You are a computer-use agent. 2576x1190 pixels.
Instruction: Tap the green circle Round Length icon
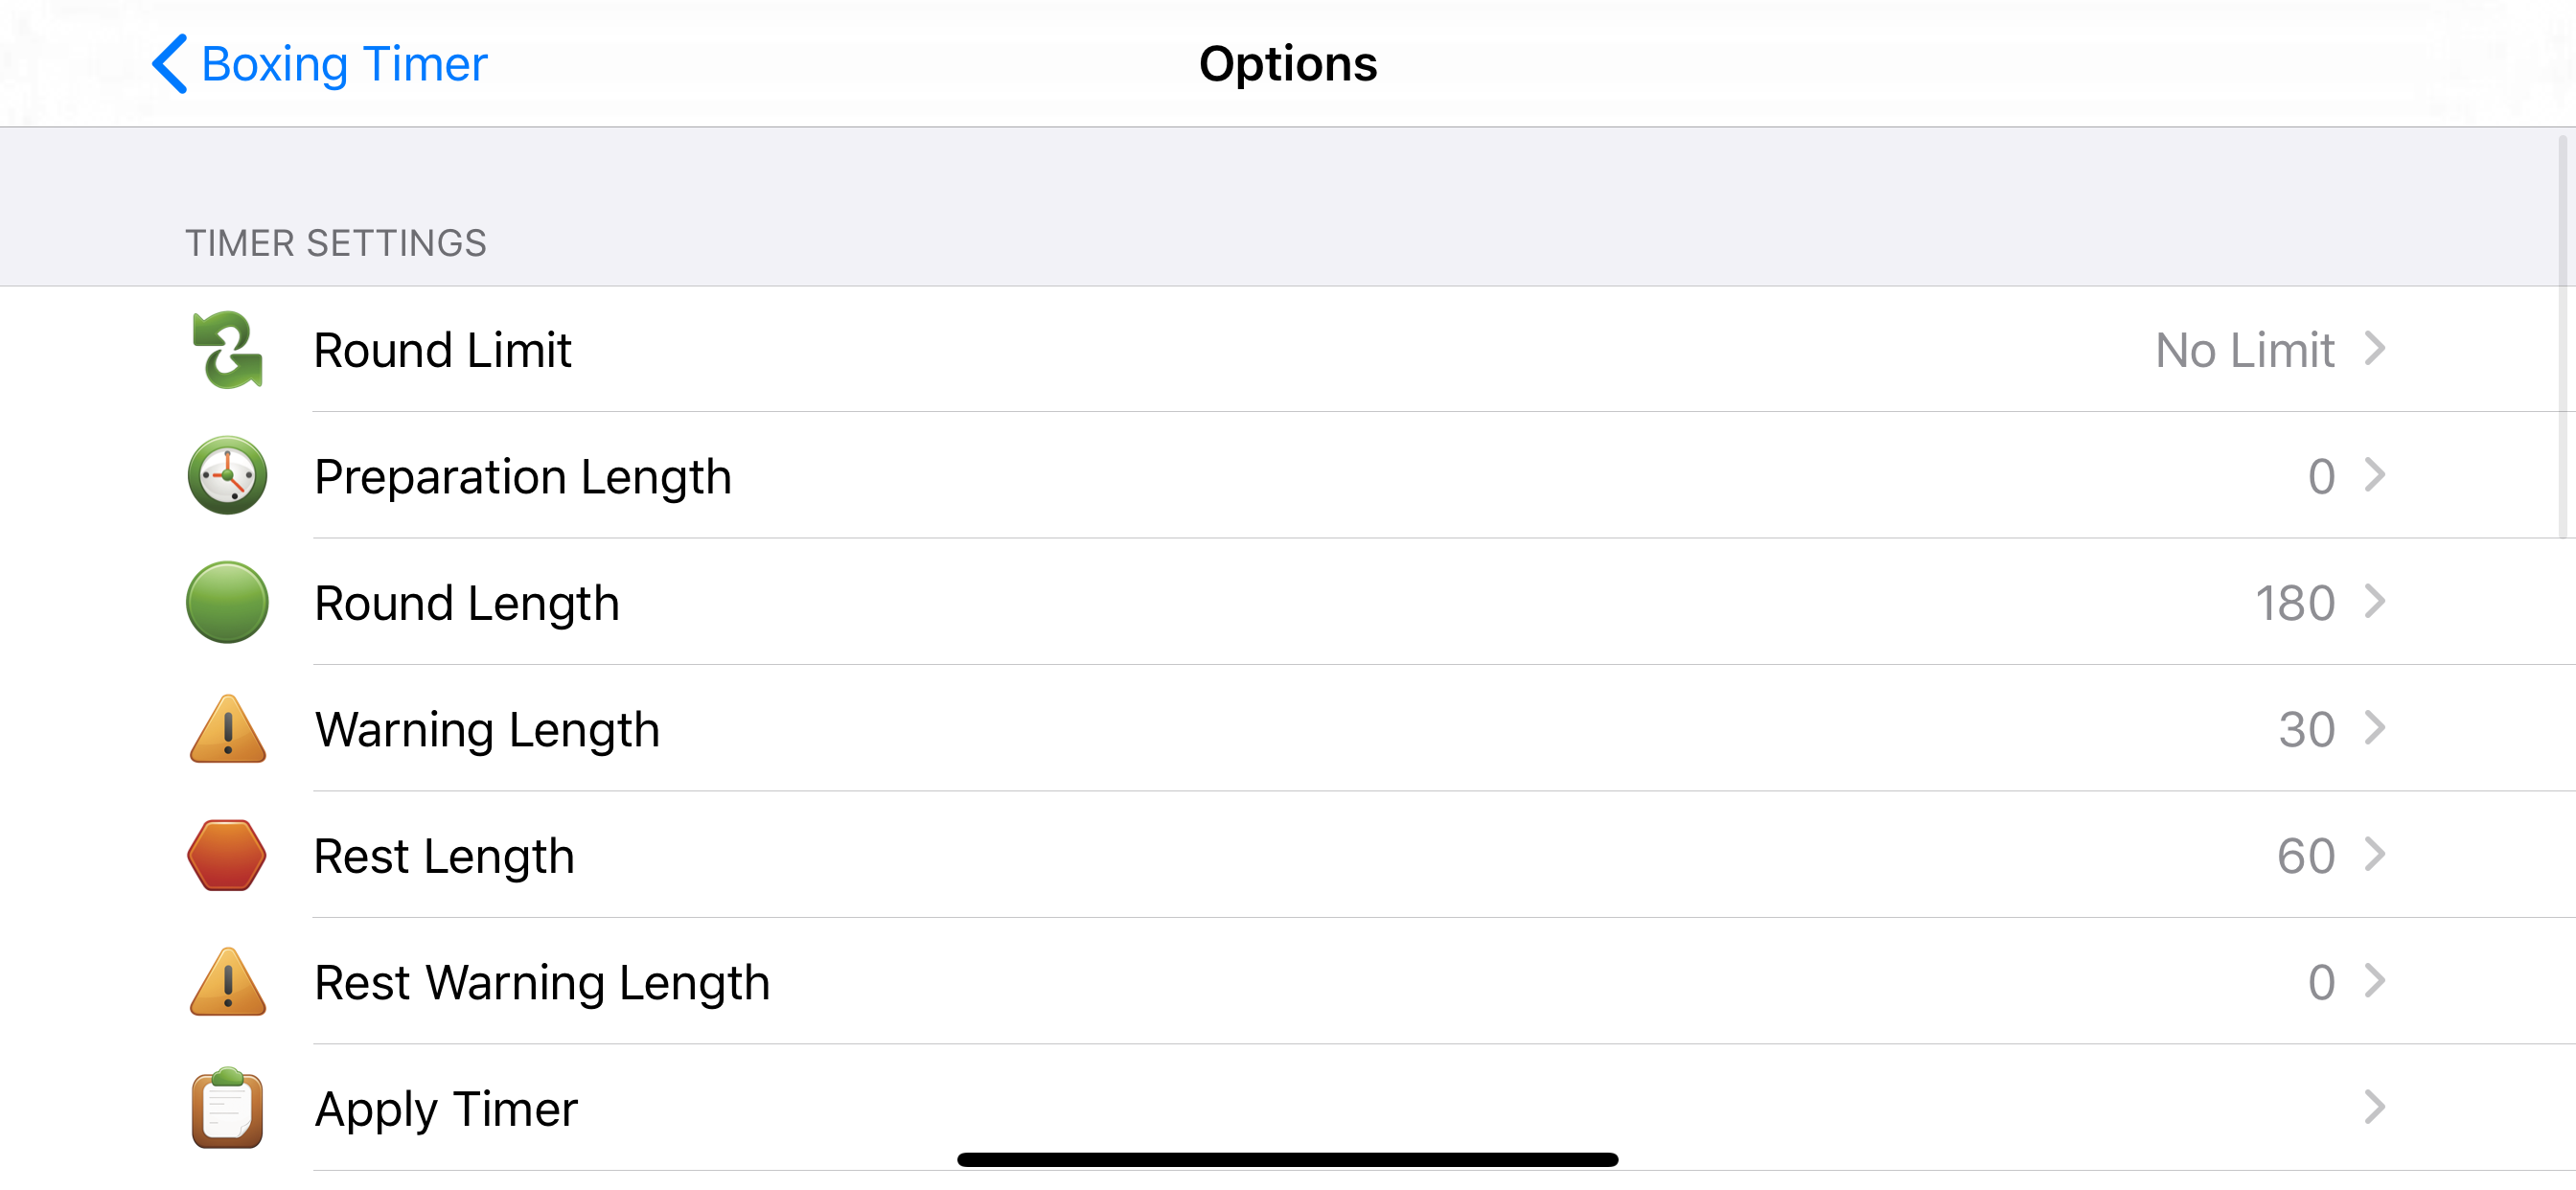227,602
